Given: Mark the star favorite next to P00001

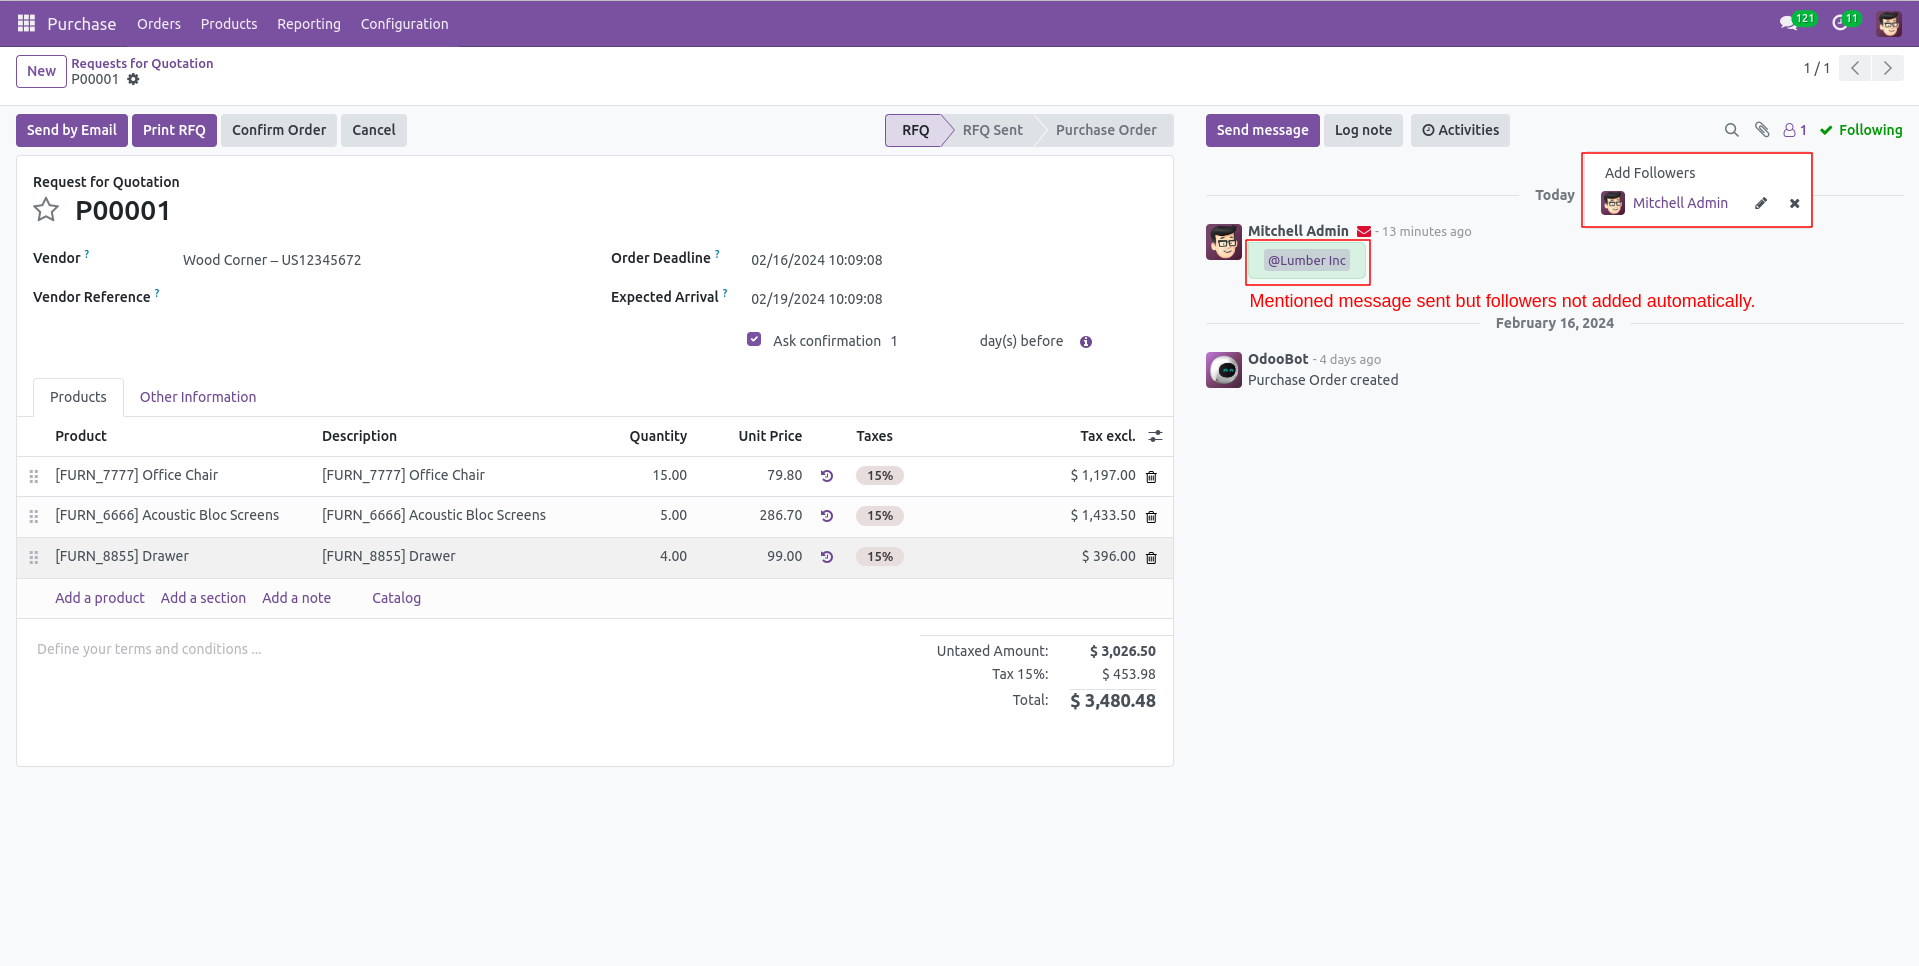Looking at the screenshot, I should pyautogui.click(x=46, y=210).
